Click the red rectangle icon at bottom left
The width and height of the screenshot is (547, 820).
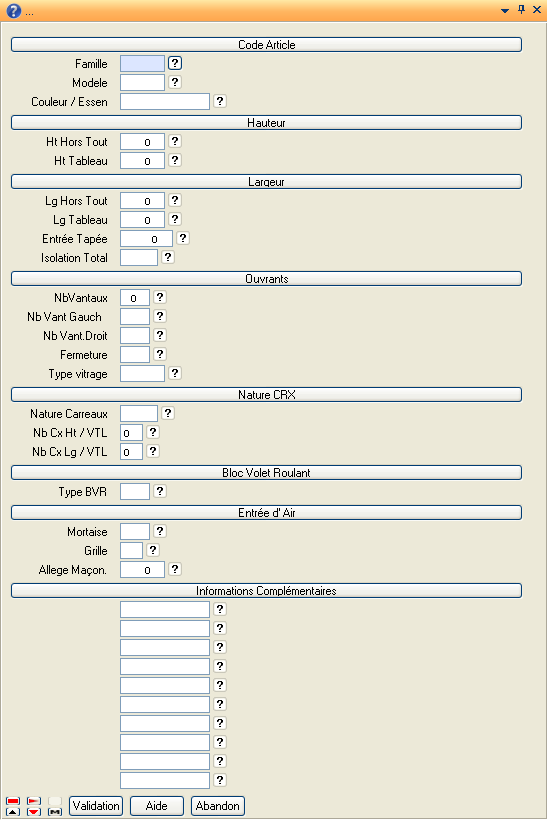coord(13,801)
